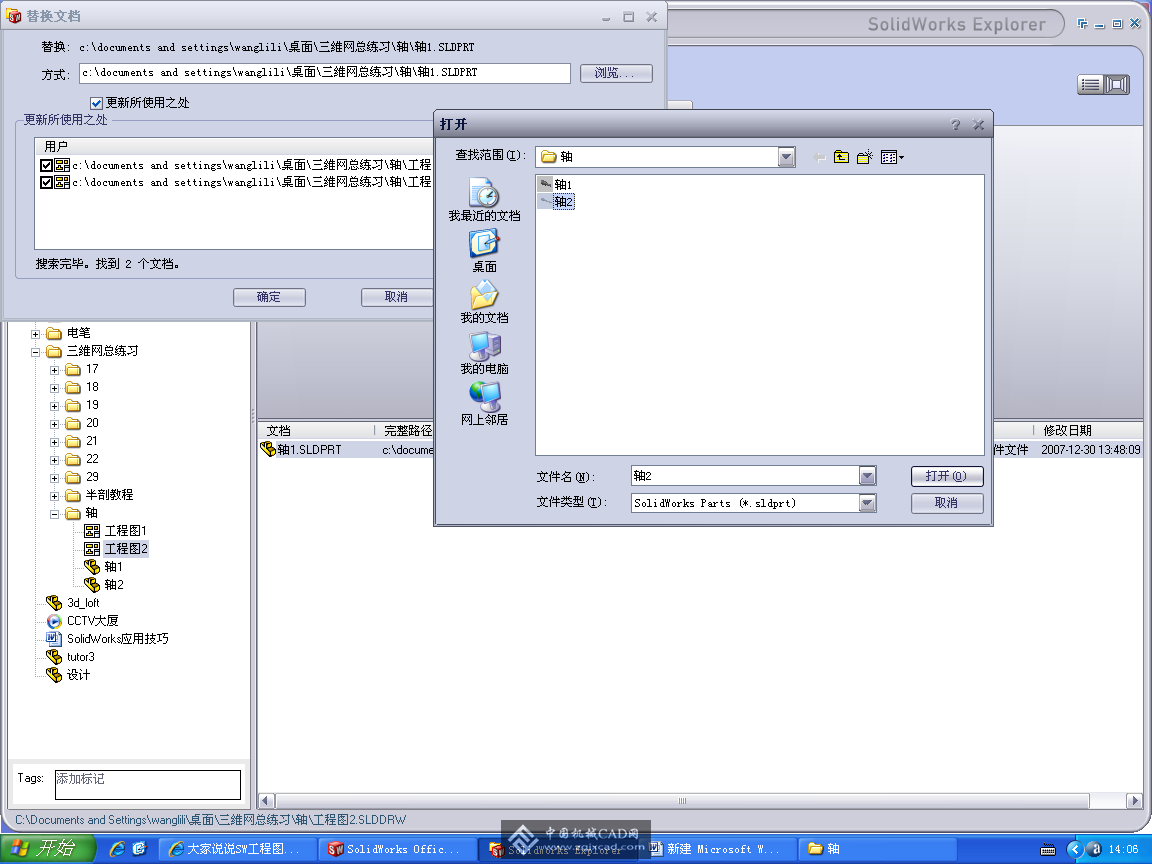Select 设计 part in the tree
Viewport: 1152px width, 864px height.
pos(68,674)
